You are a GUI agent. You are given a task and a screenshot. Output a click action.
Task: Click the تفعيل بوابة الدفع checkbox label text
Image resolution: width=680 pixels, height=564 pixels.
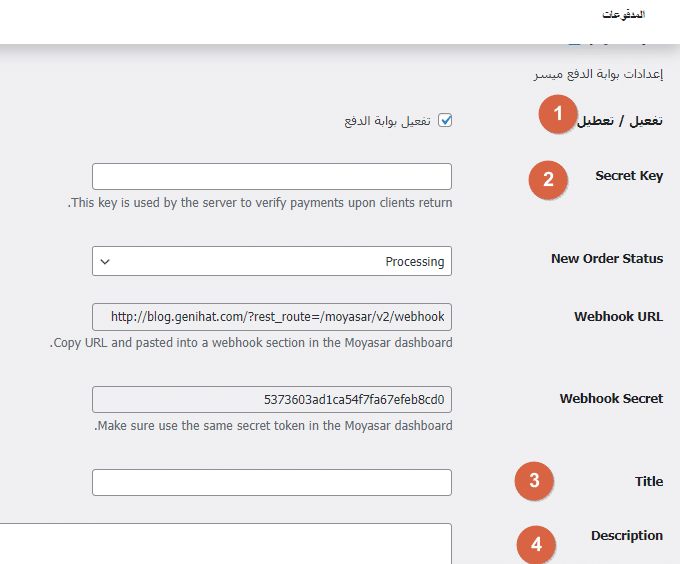(x=387, y=121)
